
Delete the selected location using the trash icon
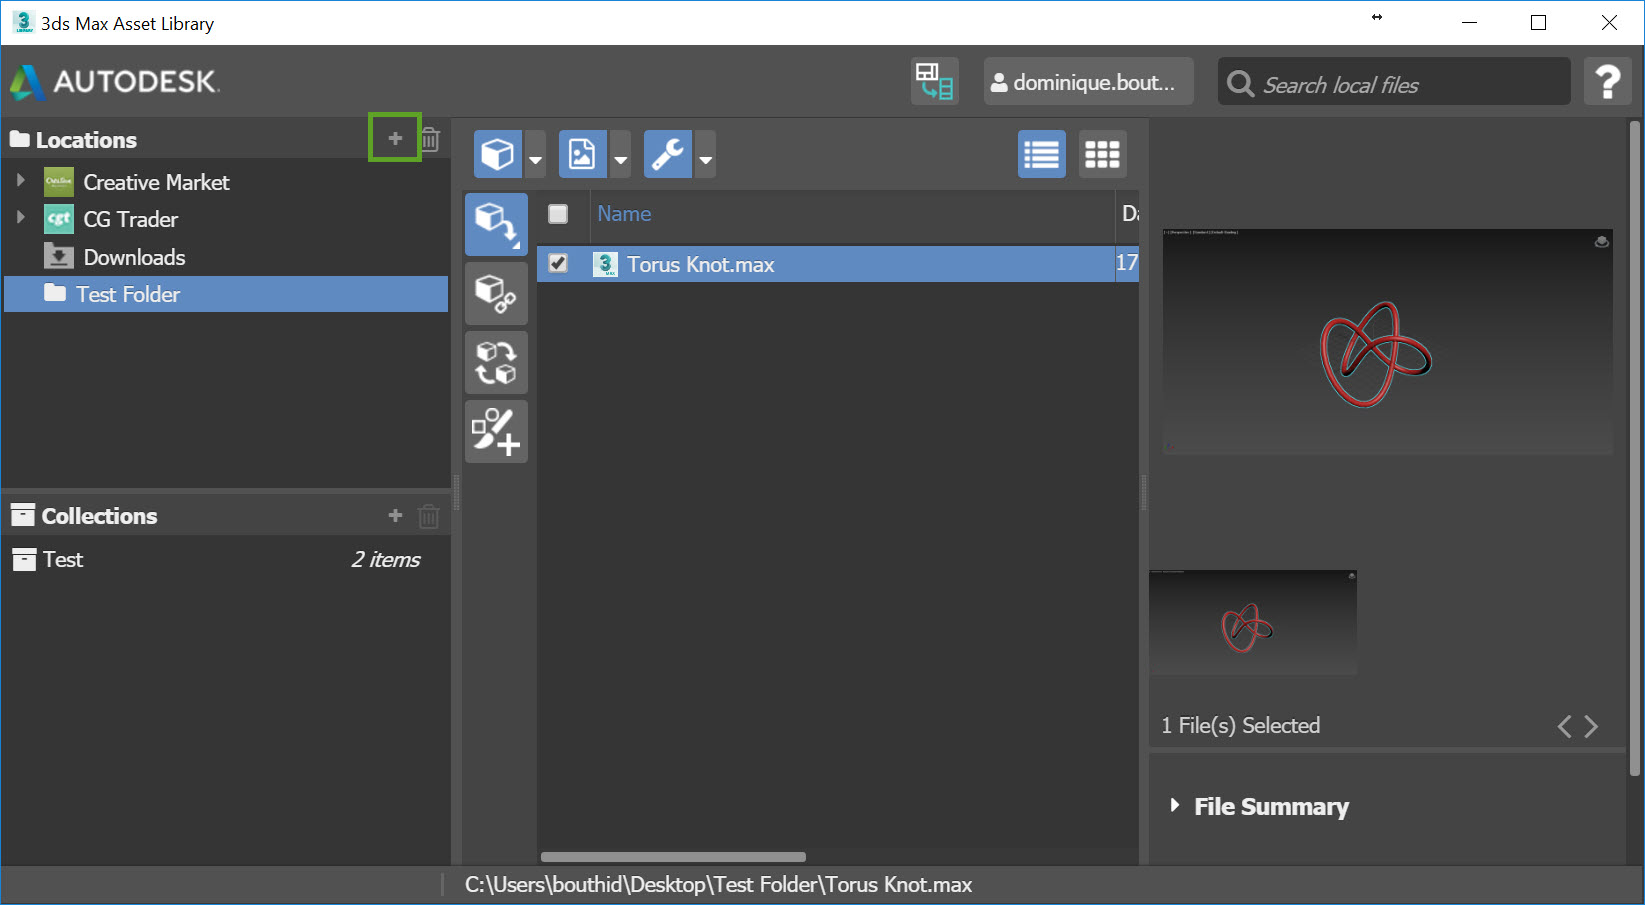[430, 139]
